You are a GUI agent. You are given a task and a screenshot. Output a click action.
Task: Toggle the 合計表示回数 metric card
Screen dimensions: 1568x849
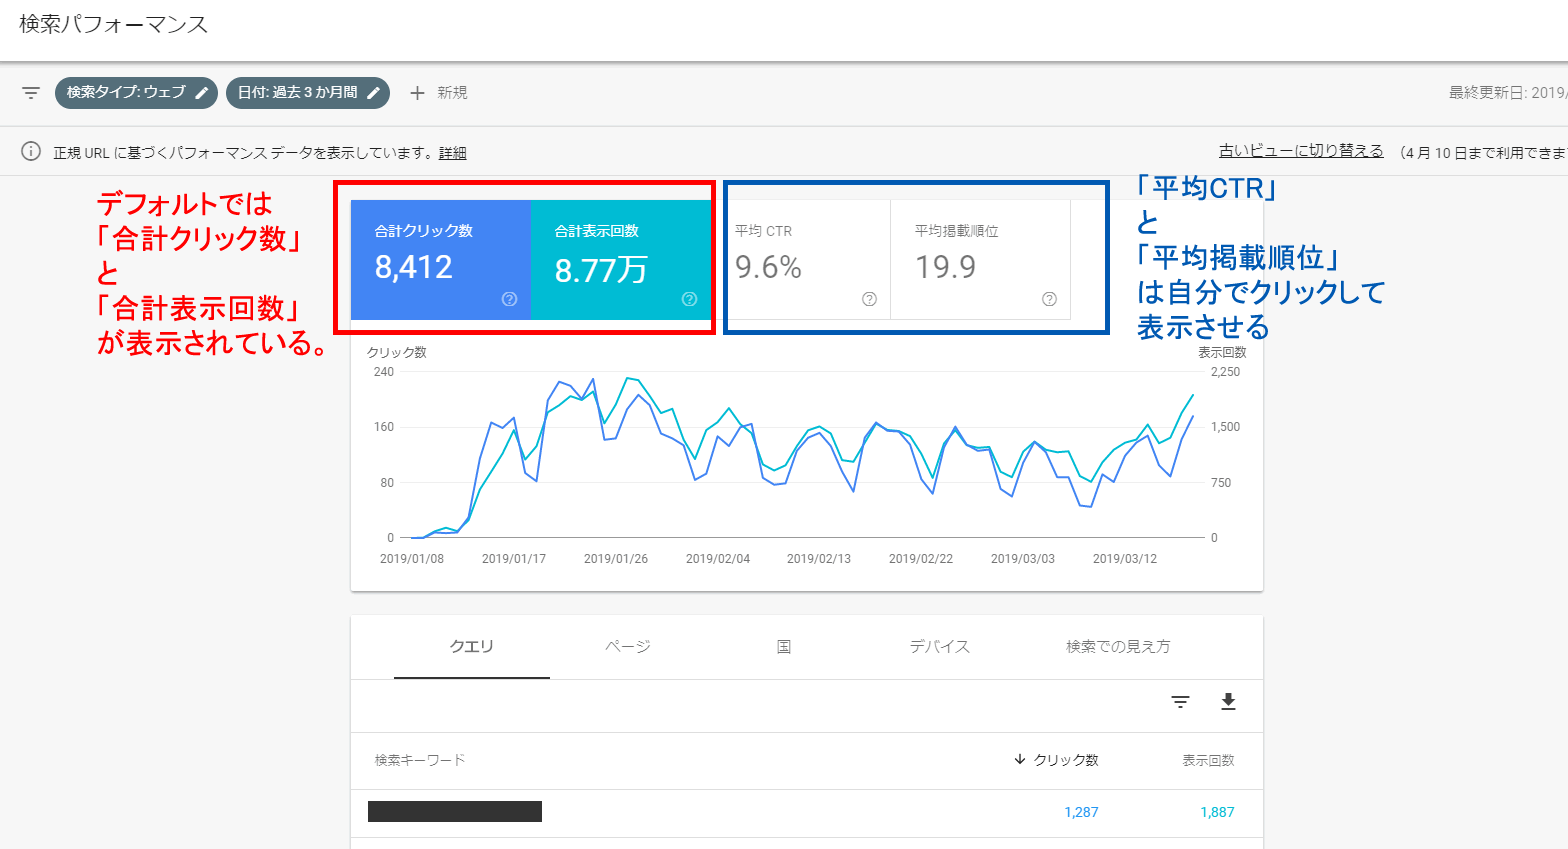620,258
